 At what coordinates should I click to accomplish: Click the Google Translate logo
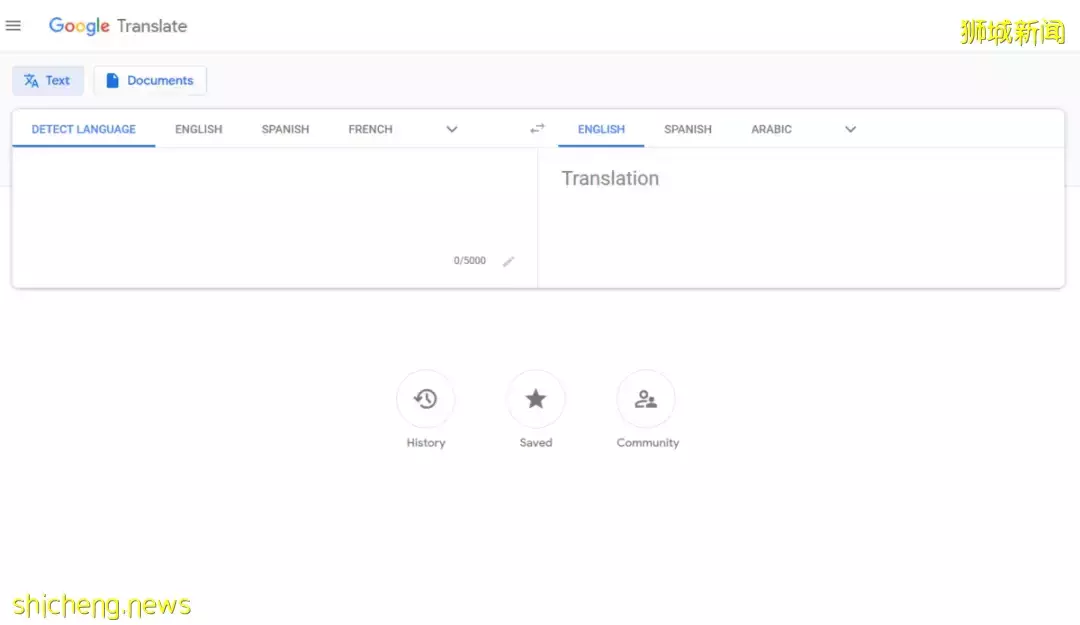118,26
